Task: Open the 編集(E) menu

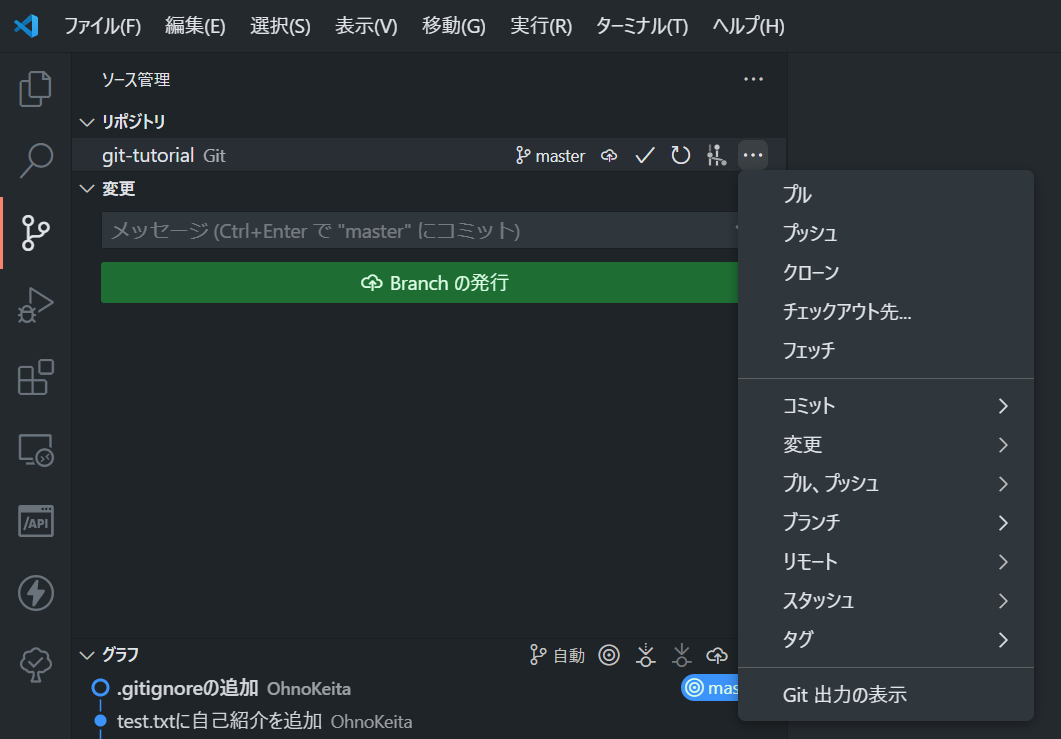Action: click(x=195, y=26)
